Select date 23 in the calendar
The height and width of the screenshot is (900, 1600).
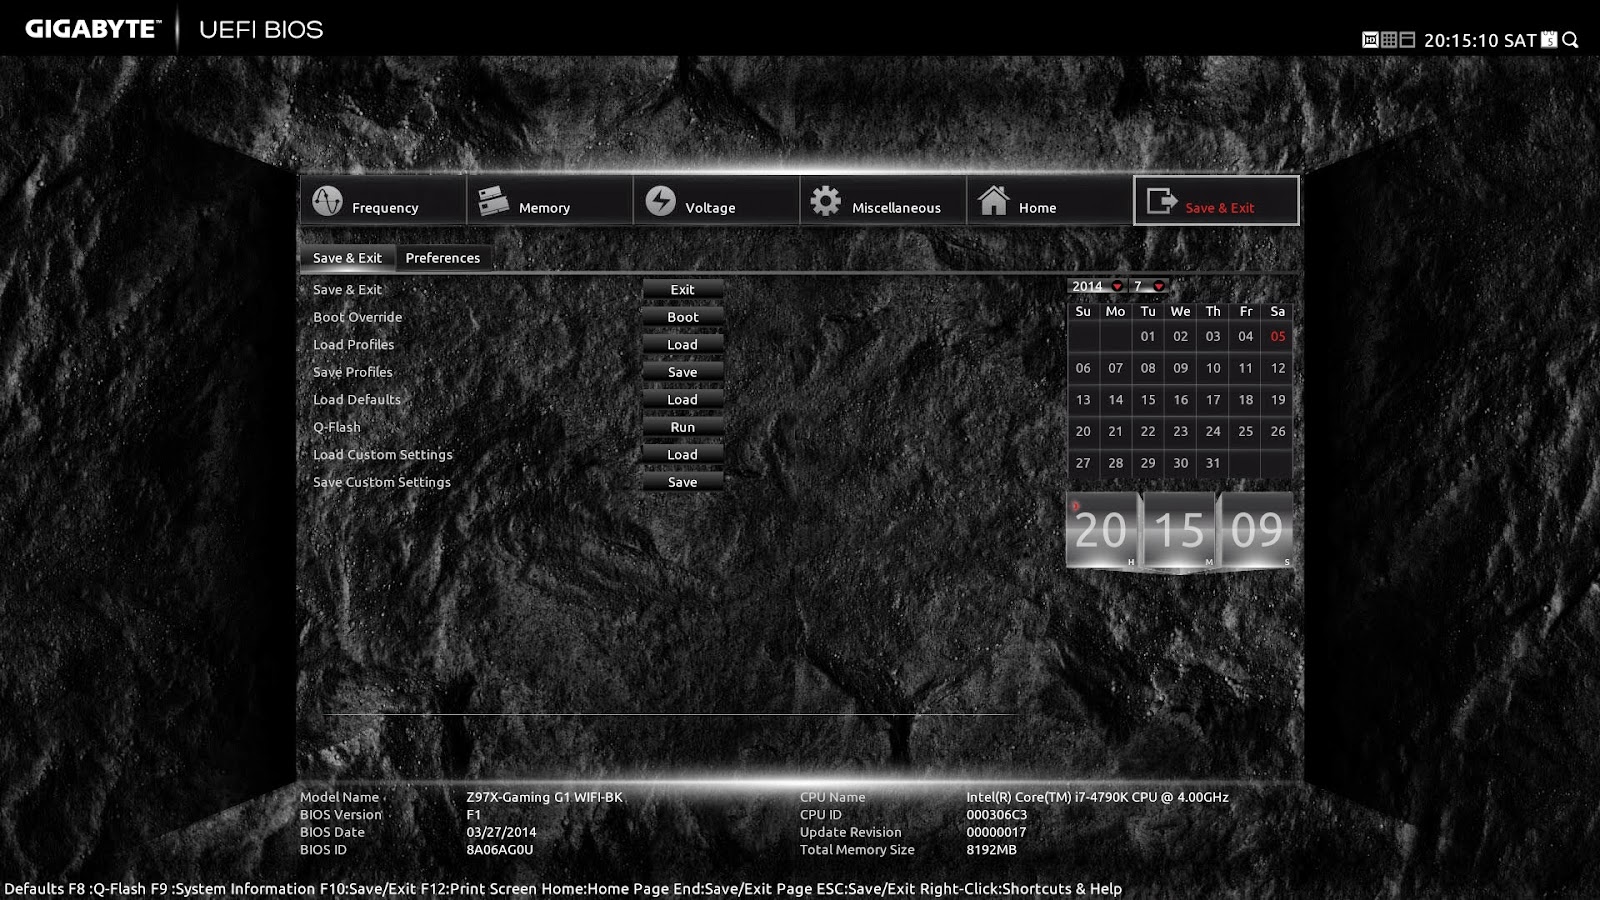click(x=1181, y=432)
